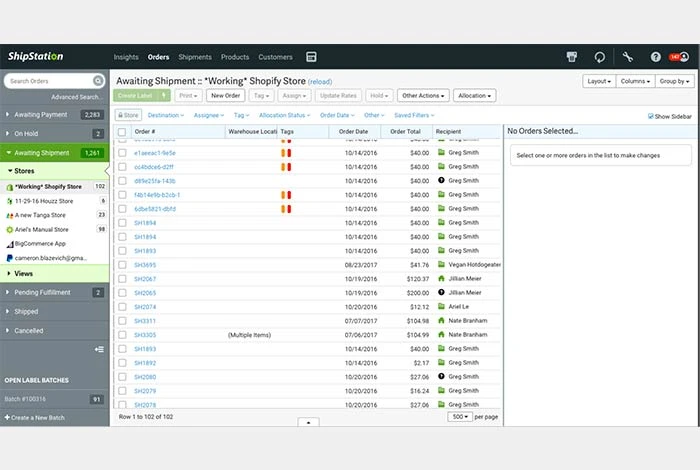Click the ShipStation logo
Screen dimensions: 700x470
(x=36, y=56)
